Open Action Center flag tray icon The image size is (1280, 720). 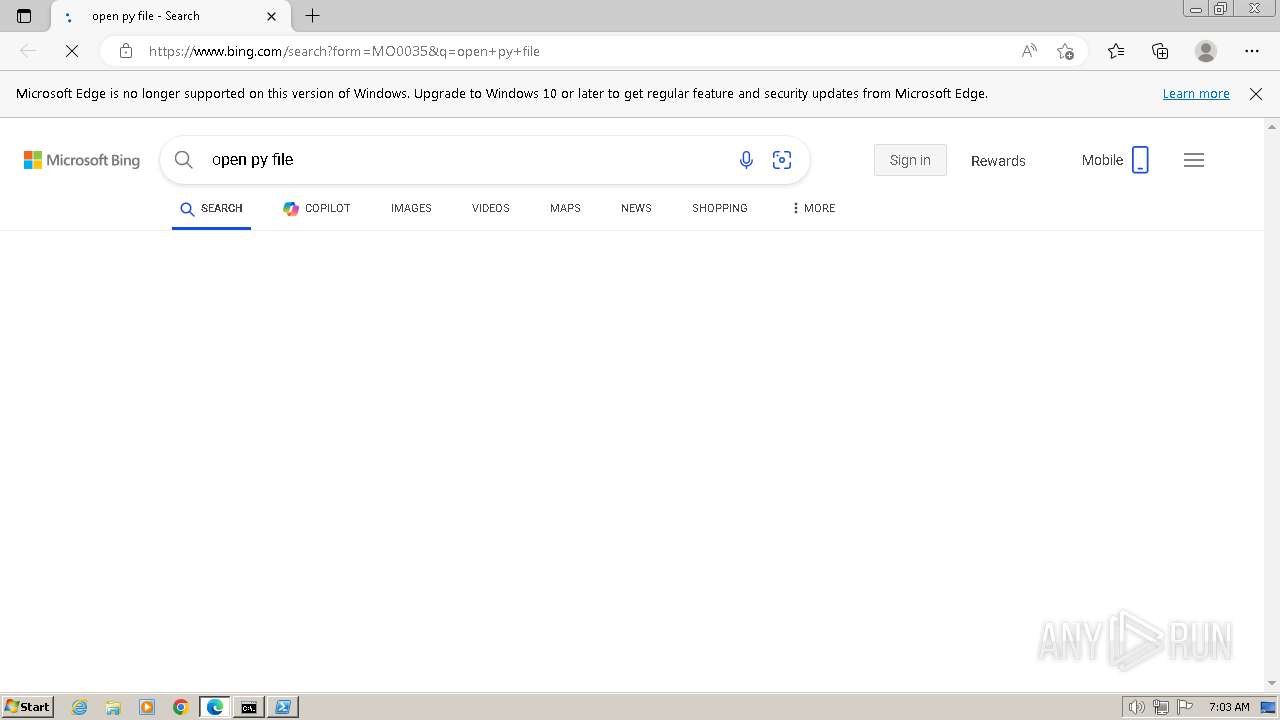pyautogui.click(x=1185, y=707)
